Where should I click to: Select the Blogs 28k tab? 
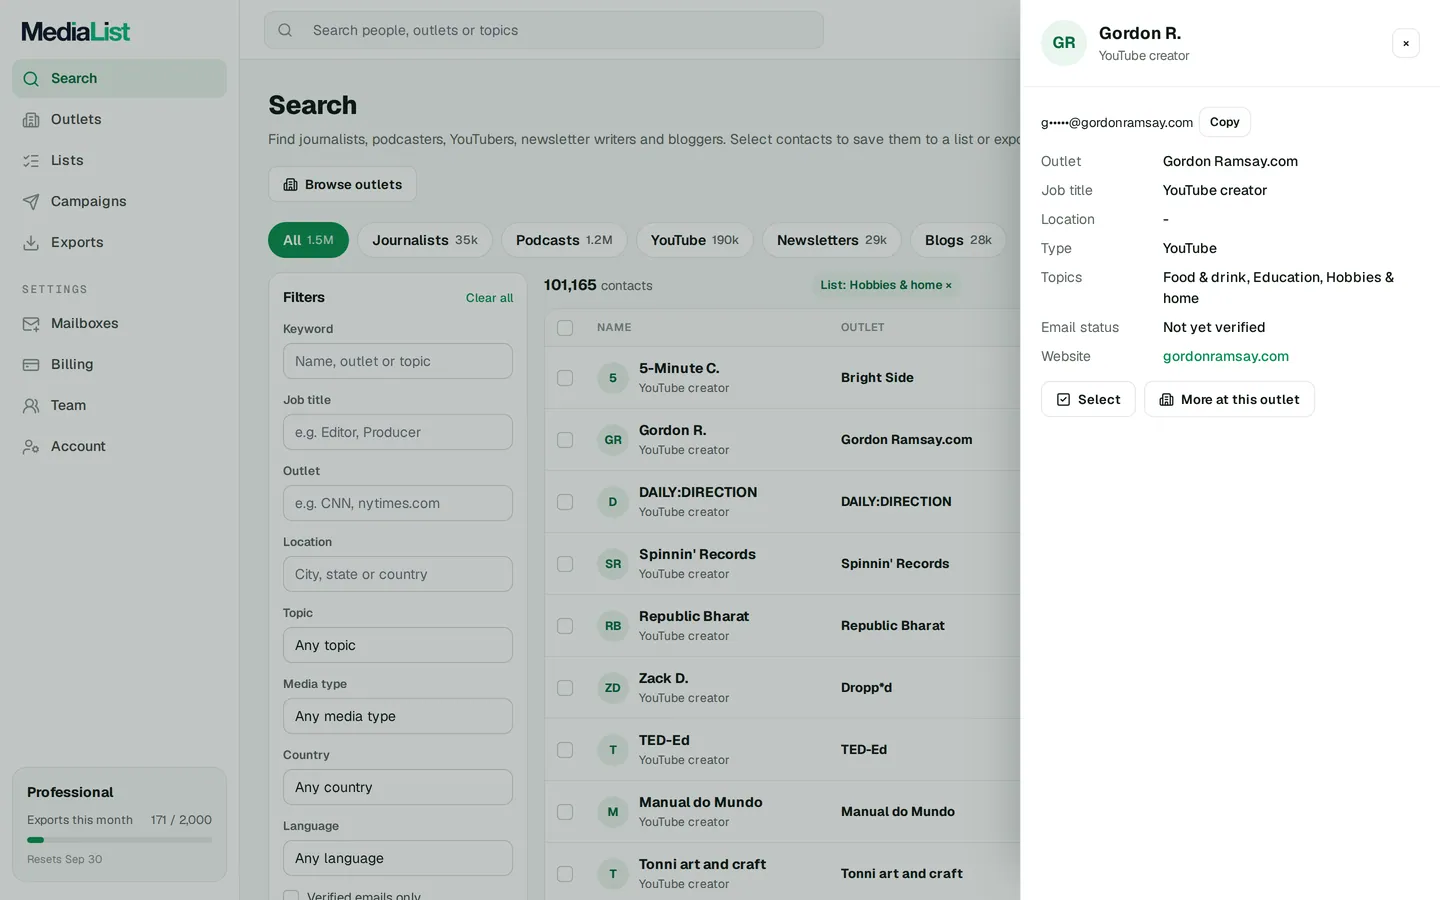click(x=958, y=240)
